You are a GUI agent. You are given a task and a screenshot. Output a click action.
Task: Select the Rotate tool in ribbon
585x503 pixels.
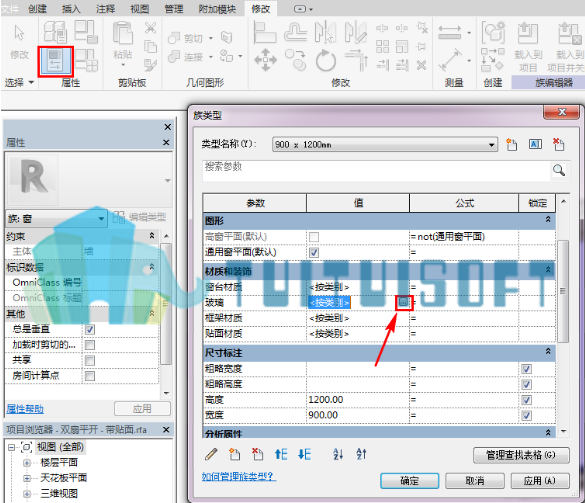(x=326, y=60)
